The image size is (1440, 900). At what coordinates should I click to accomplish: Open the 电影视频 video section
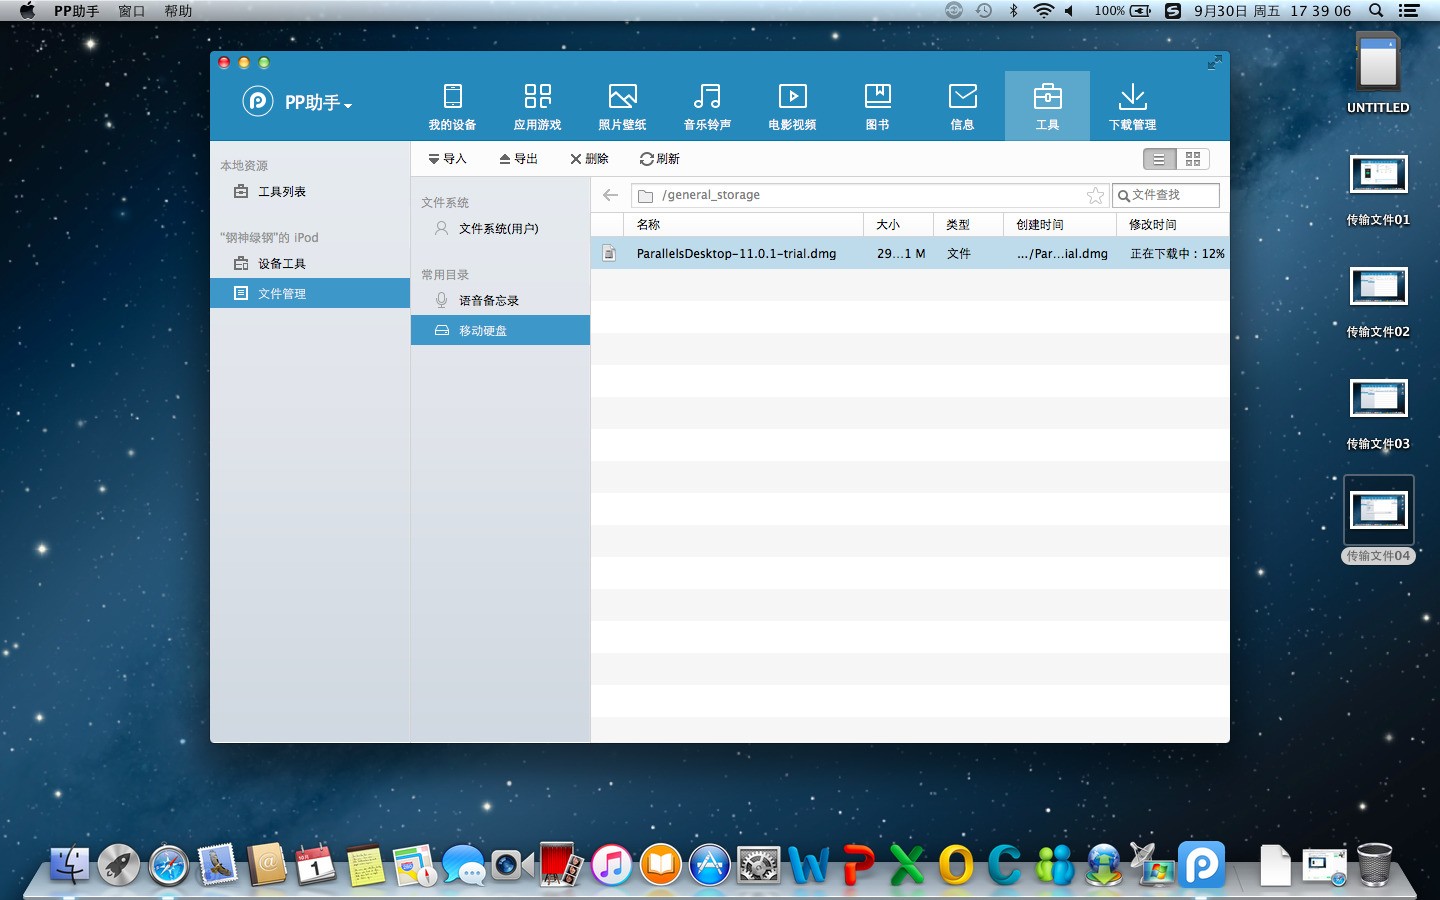pyautogui.click(x=792, y=105)
